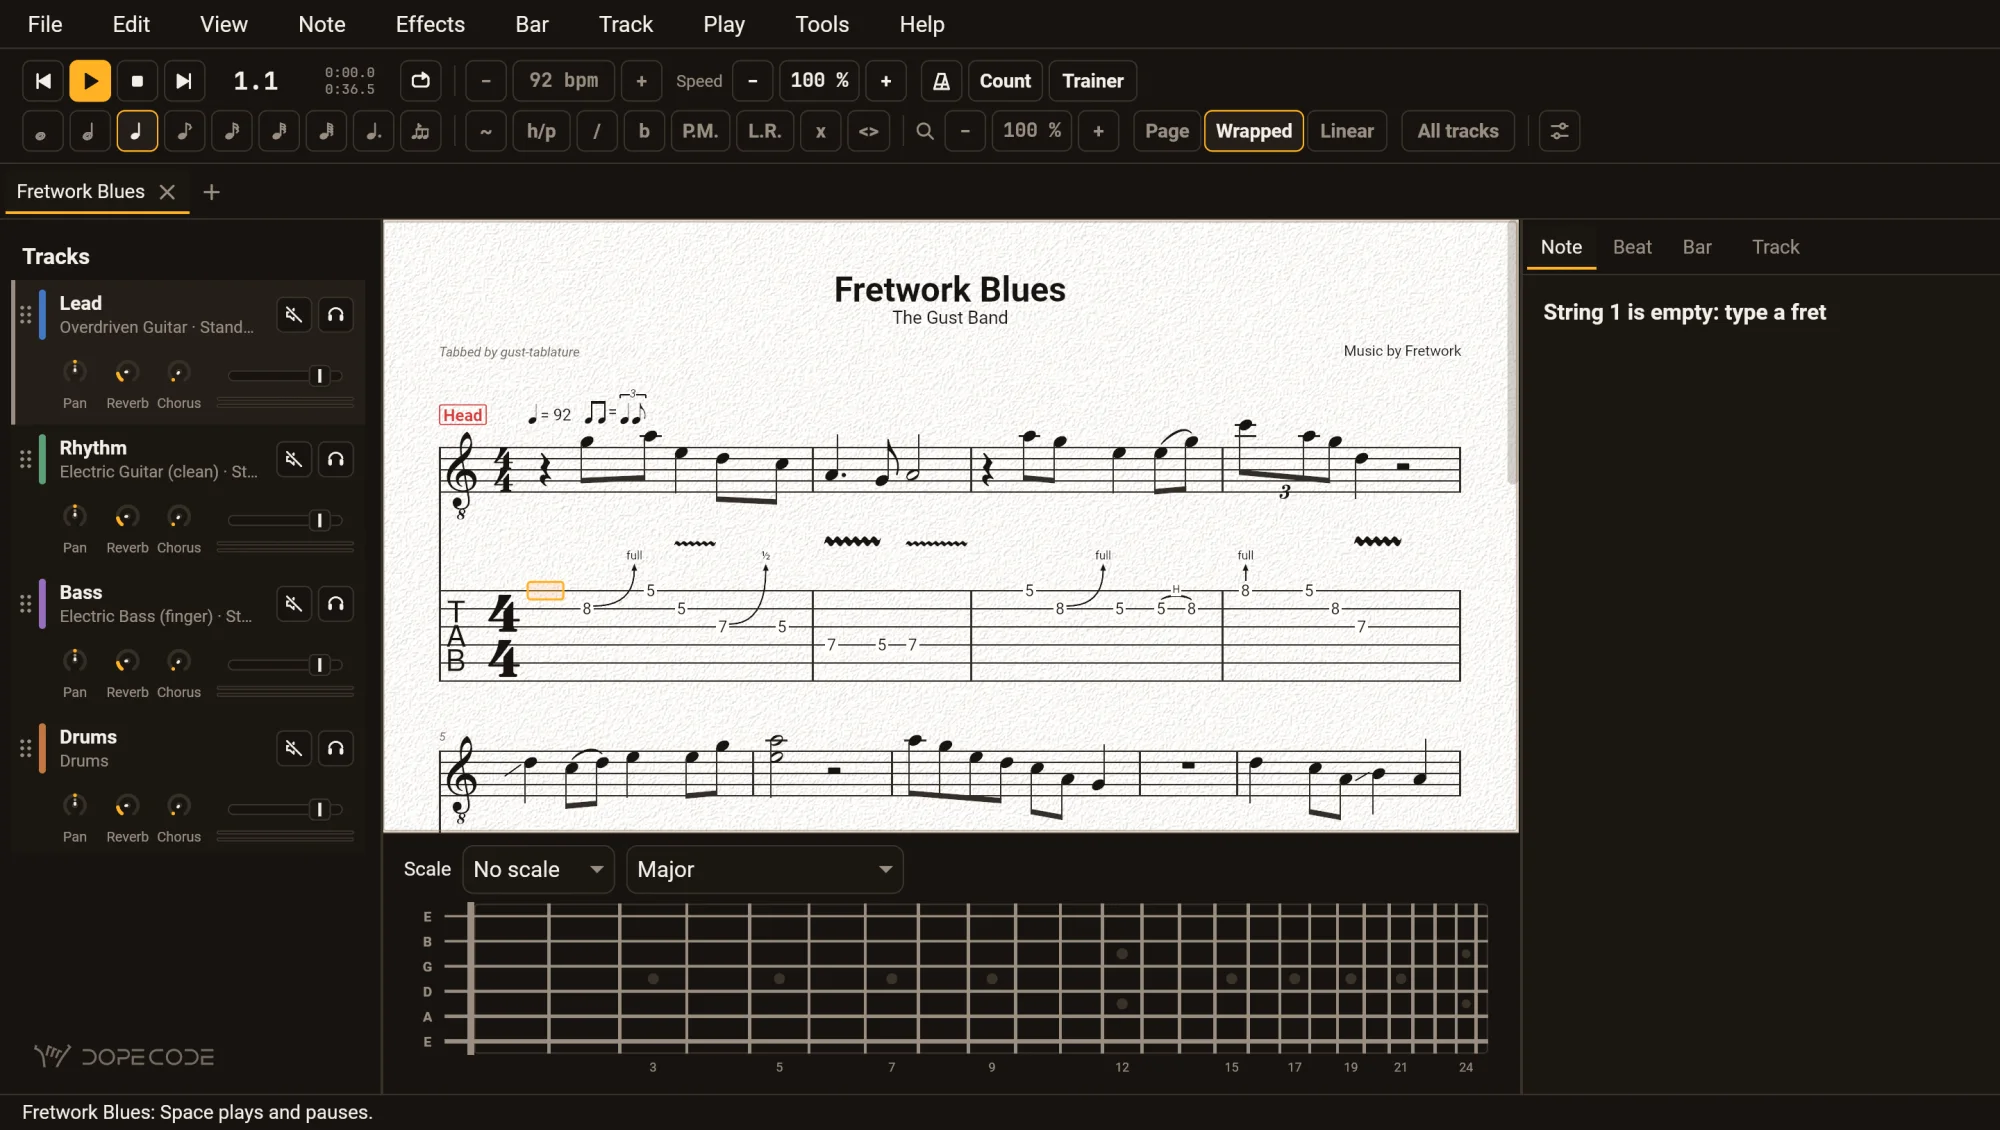Toggle let ring (L.R.)

click(765, 131)
